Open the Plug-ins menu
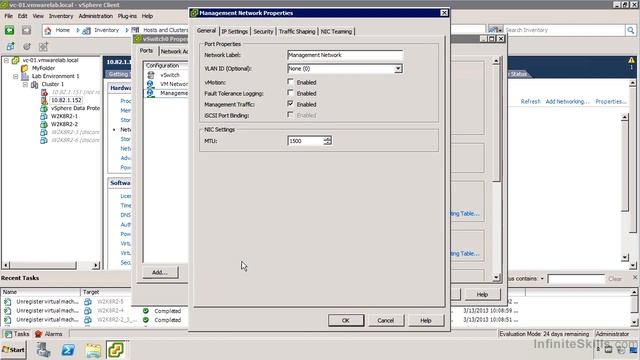Image resolution: width=640 pixels, height=360 pixels. [x=127, y=16]
